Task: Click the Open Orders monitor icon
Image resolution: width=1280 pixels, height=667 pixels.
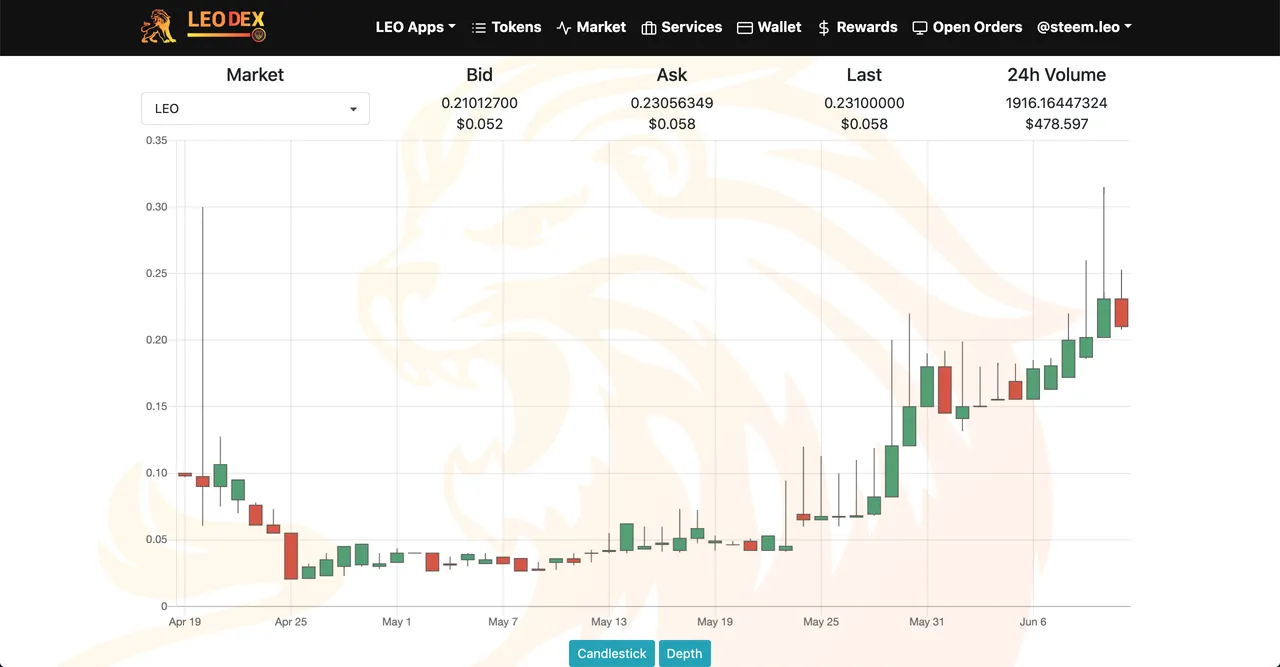Action: tap(920, 28)
